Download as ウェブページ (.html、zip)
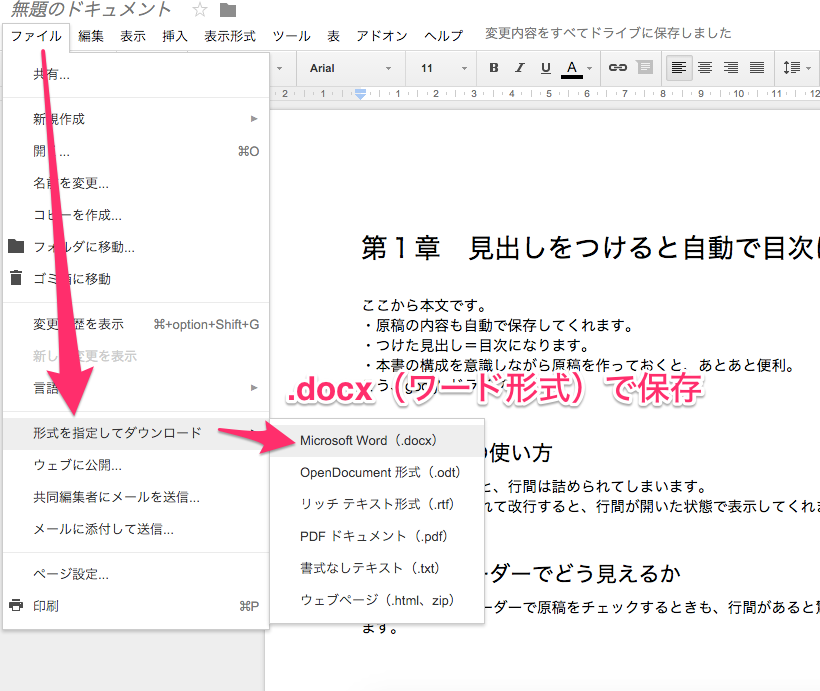The width and height of the screenshot is (820, 691). click(377, 600)
